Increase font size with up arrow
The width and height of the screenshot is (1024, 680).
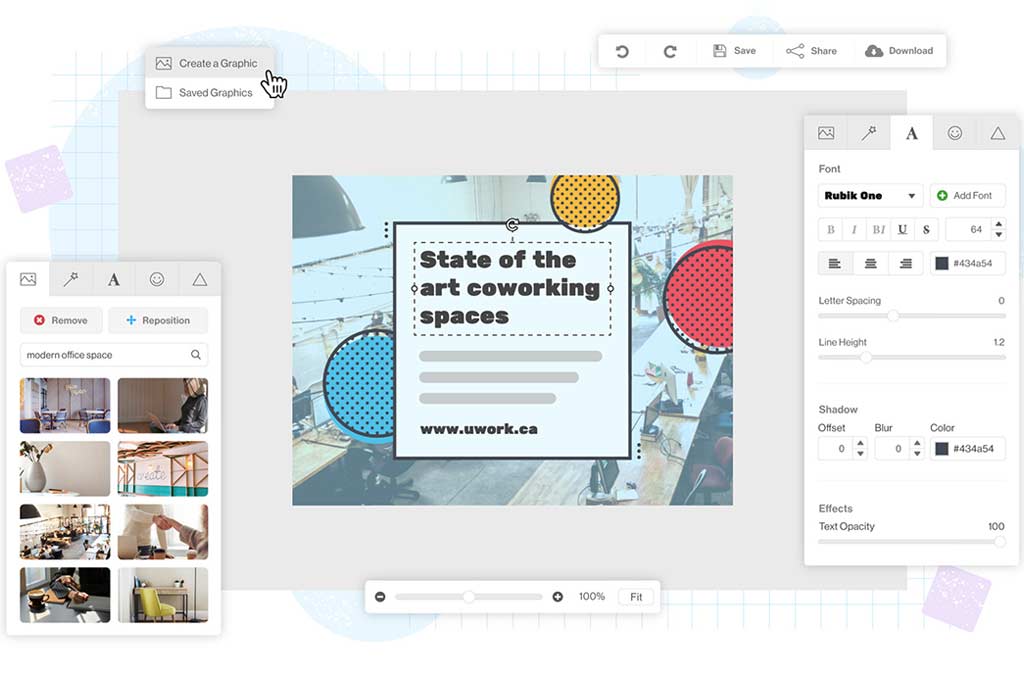999,224
